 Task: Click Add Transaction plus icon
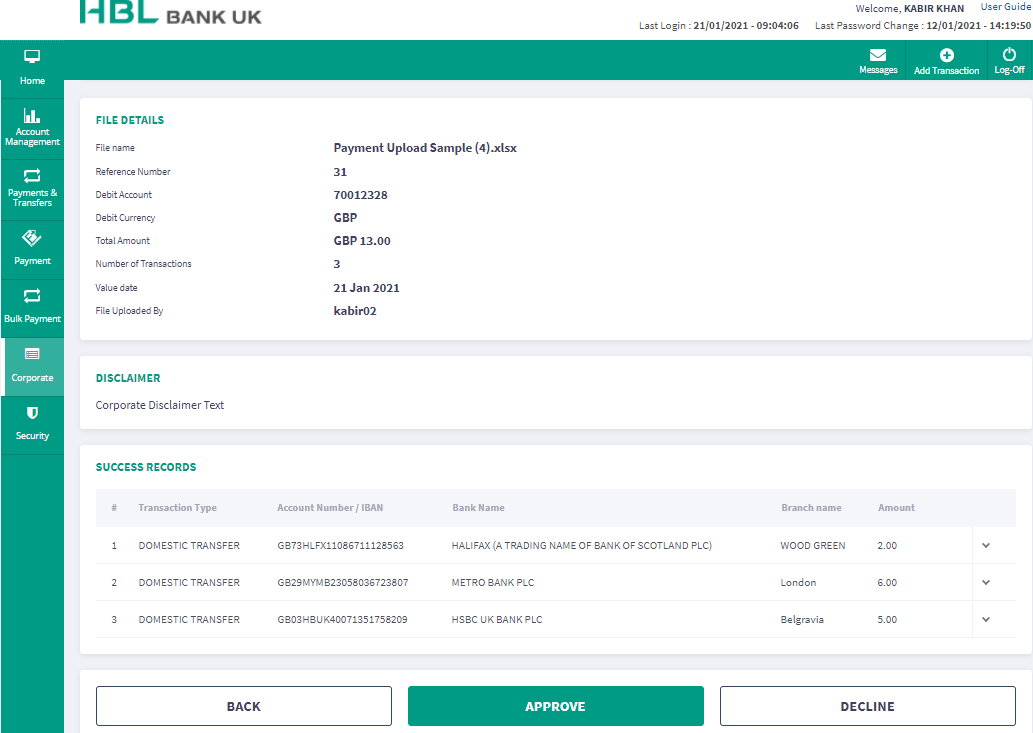click(947, 55)
